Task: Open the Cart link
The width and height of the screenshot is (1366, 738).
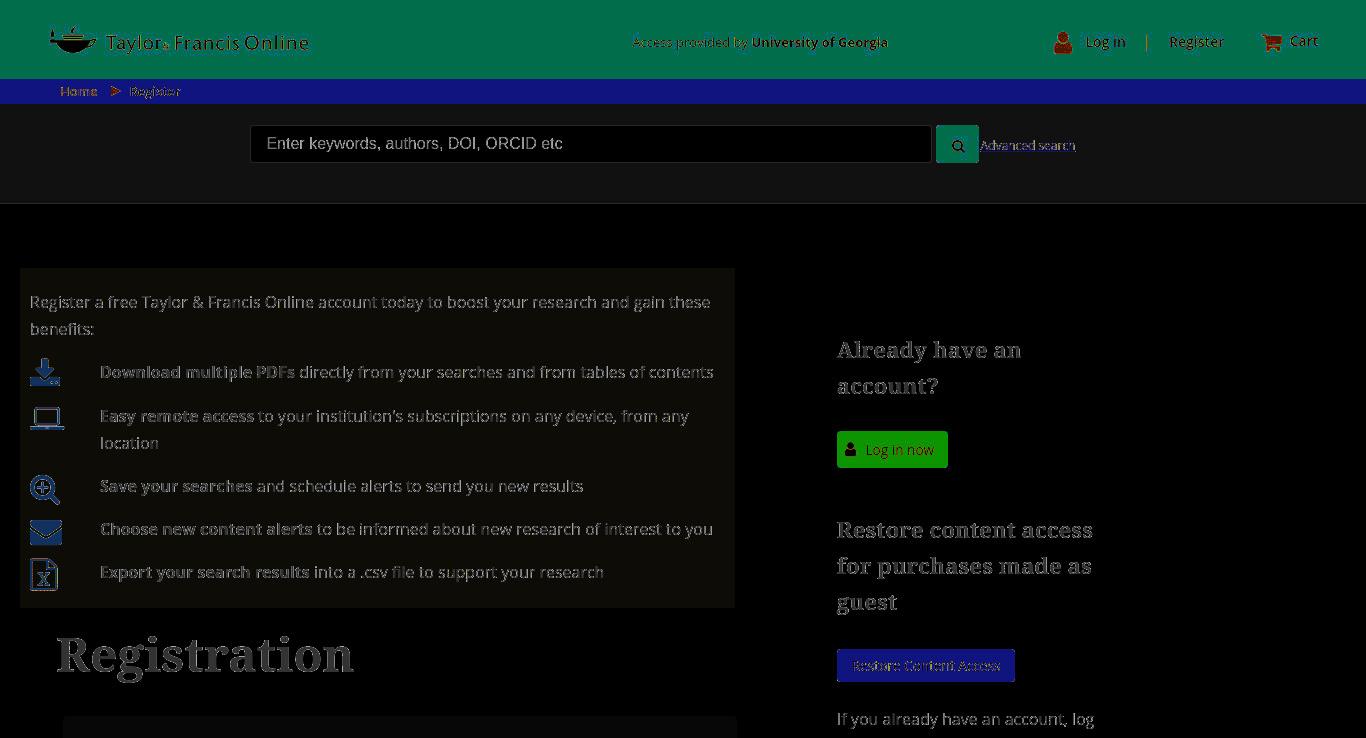Action: (1304, 41)
